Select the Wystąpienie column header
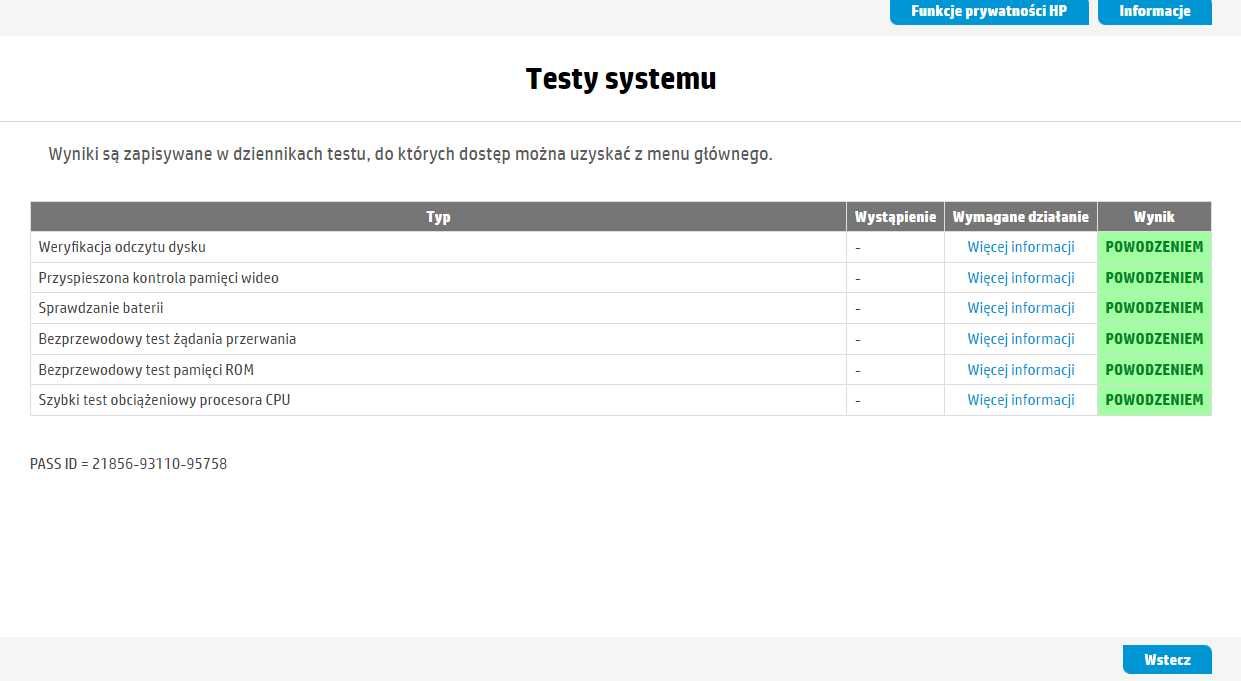 (x=895, y=217)
